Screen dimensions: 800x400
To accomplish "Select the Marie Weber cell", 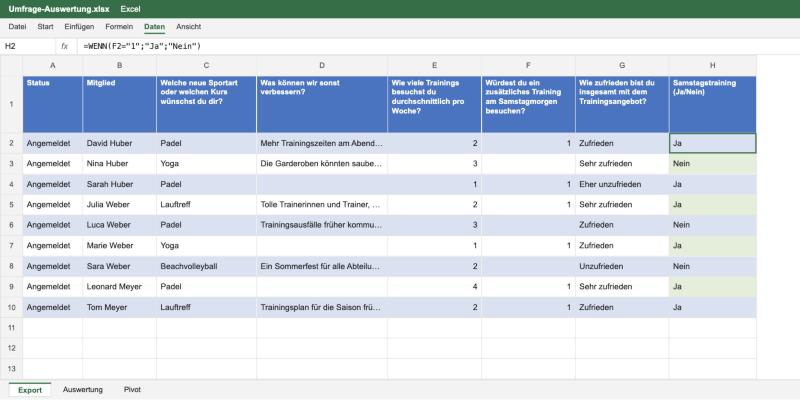I will (x=119, y=245).
